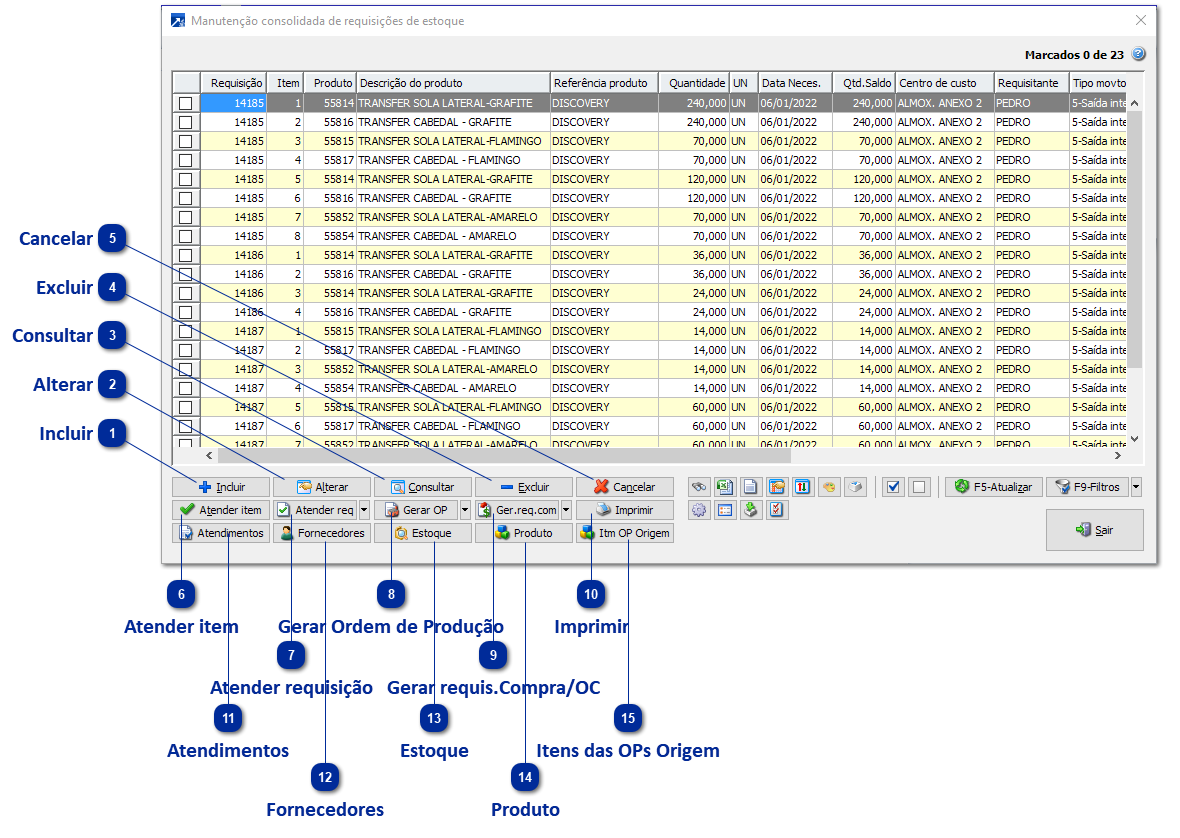This screenshot has height=838, width=1180.
Task: Tick the checkbox in the first grid row
Action: point(185,103)
